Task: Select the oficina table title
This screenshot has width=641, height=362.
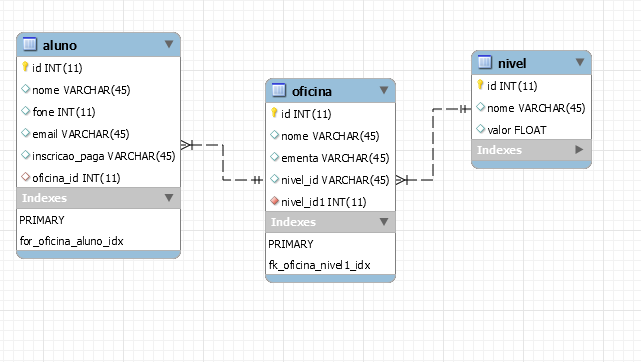Action: click(312, 92)
